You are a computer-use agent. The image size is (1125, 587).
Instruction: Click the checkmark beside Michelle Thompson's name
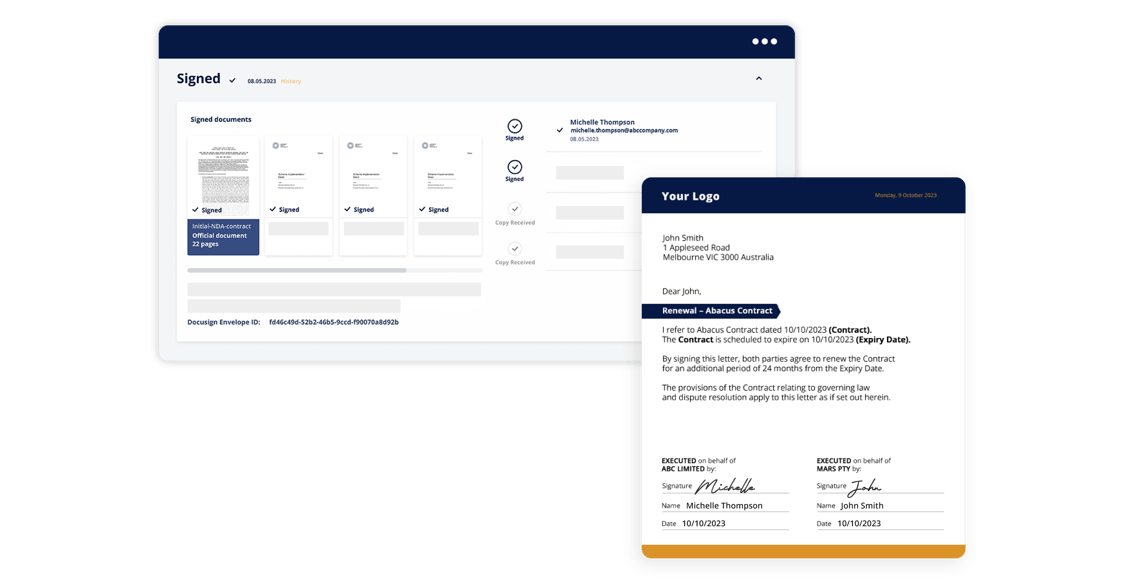tap(560, 130)
